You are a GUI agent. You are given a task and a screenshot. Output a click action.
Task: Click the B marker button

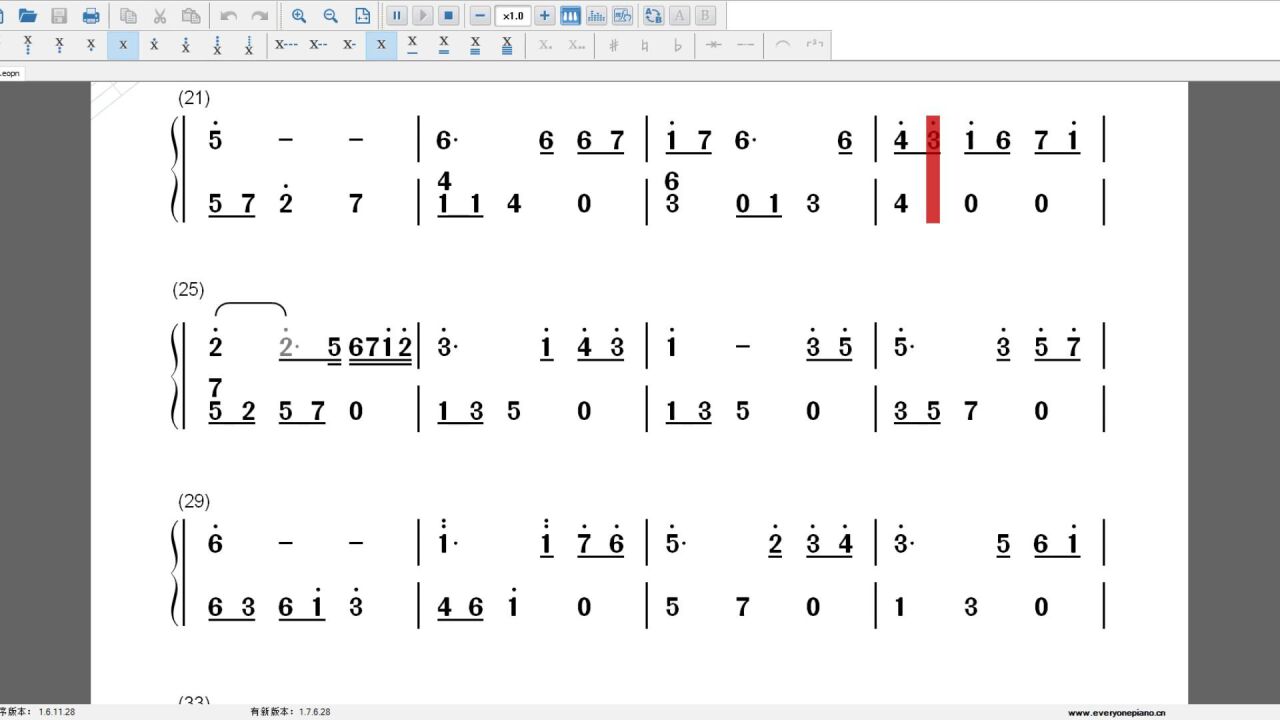706,15
